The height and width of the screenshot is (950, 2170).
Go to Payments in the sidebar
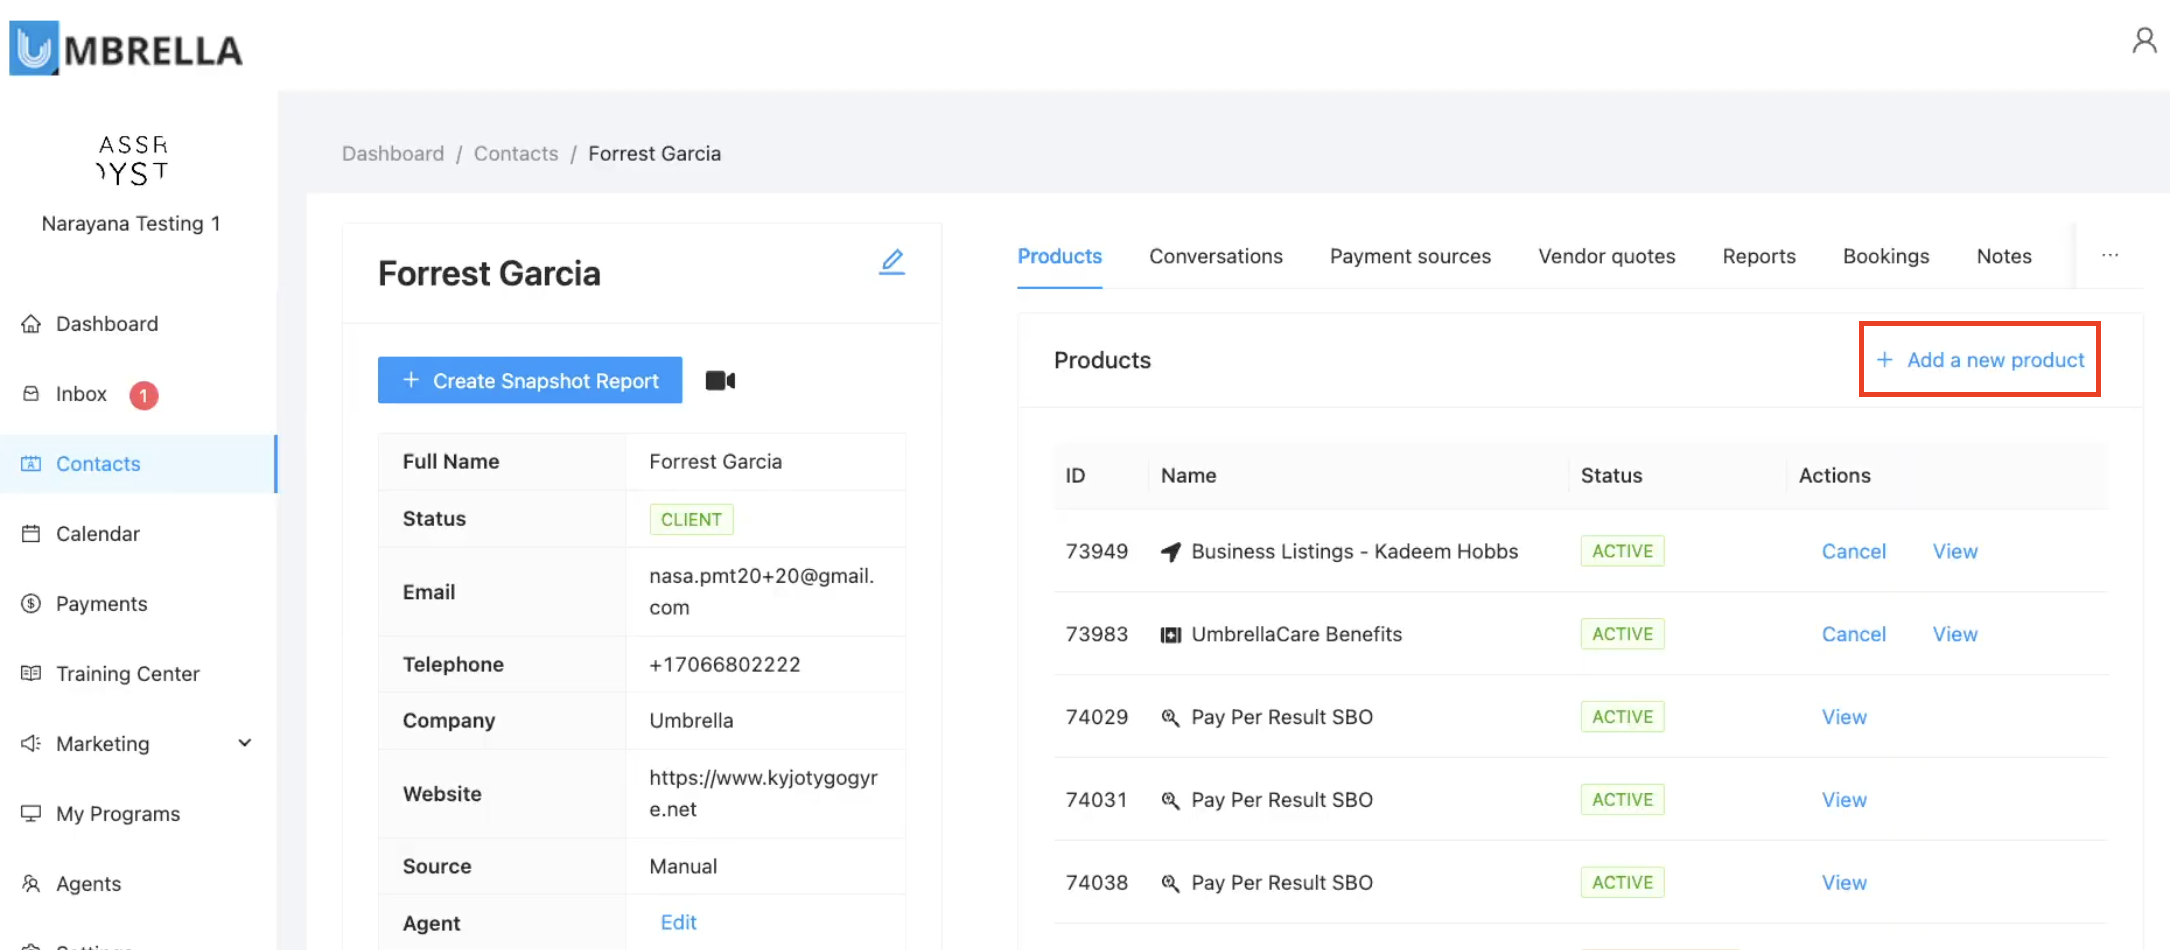tap(101, 604)
